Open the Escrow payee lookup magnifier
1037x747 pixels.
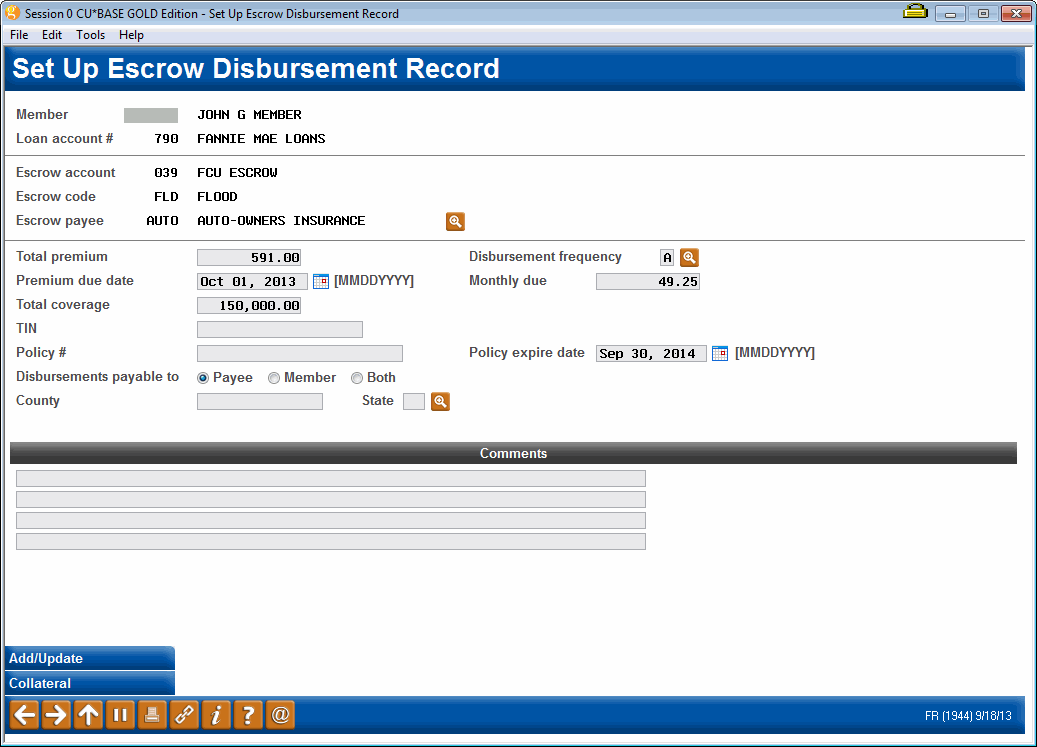[455, 221]
